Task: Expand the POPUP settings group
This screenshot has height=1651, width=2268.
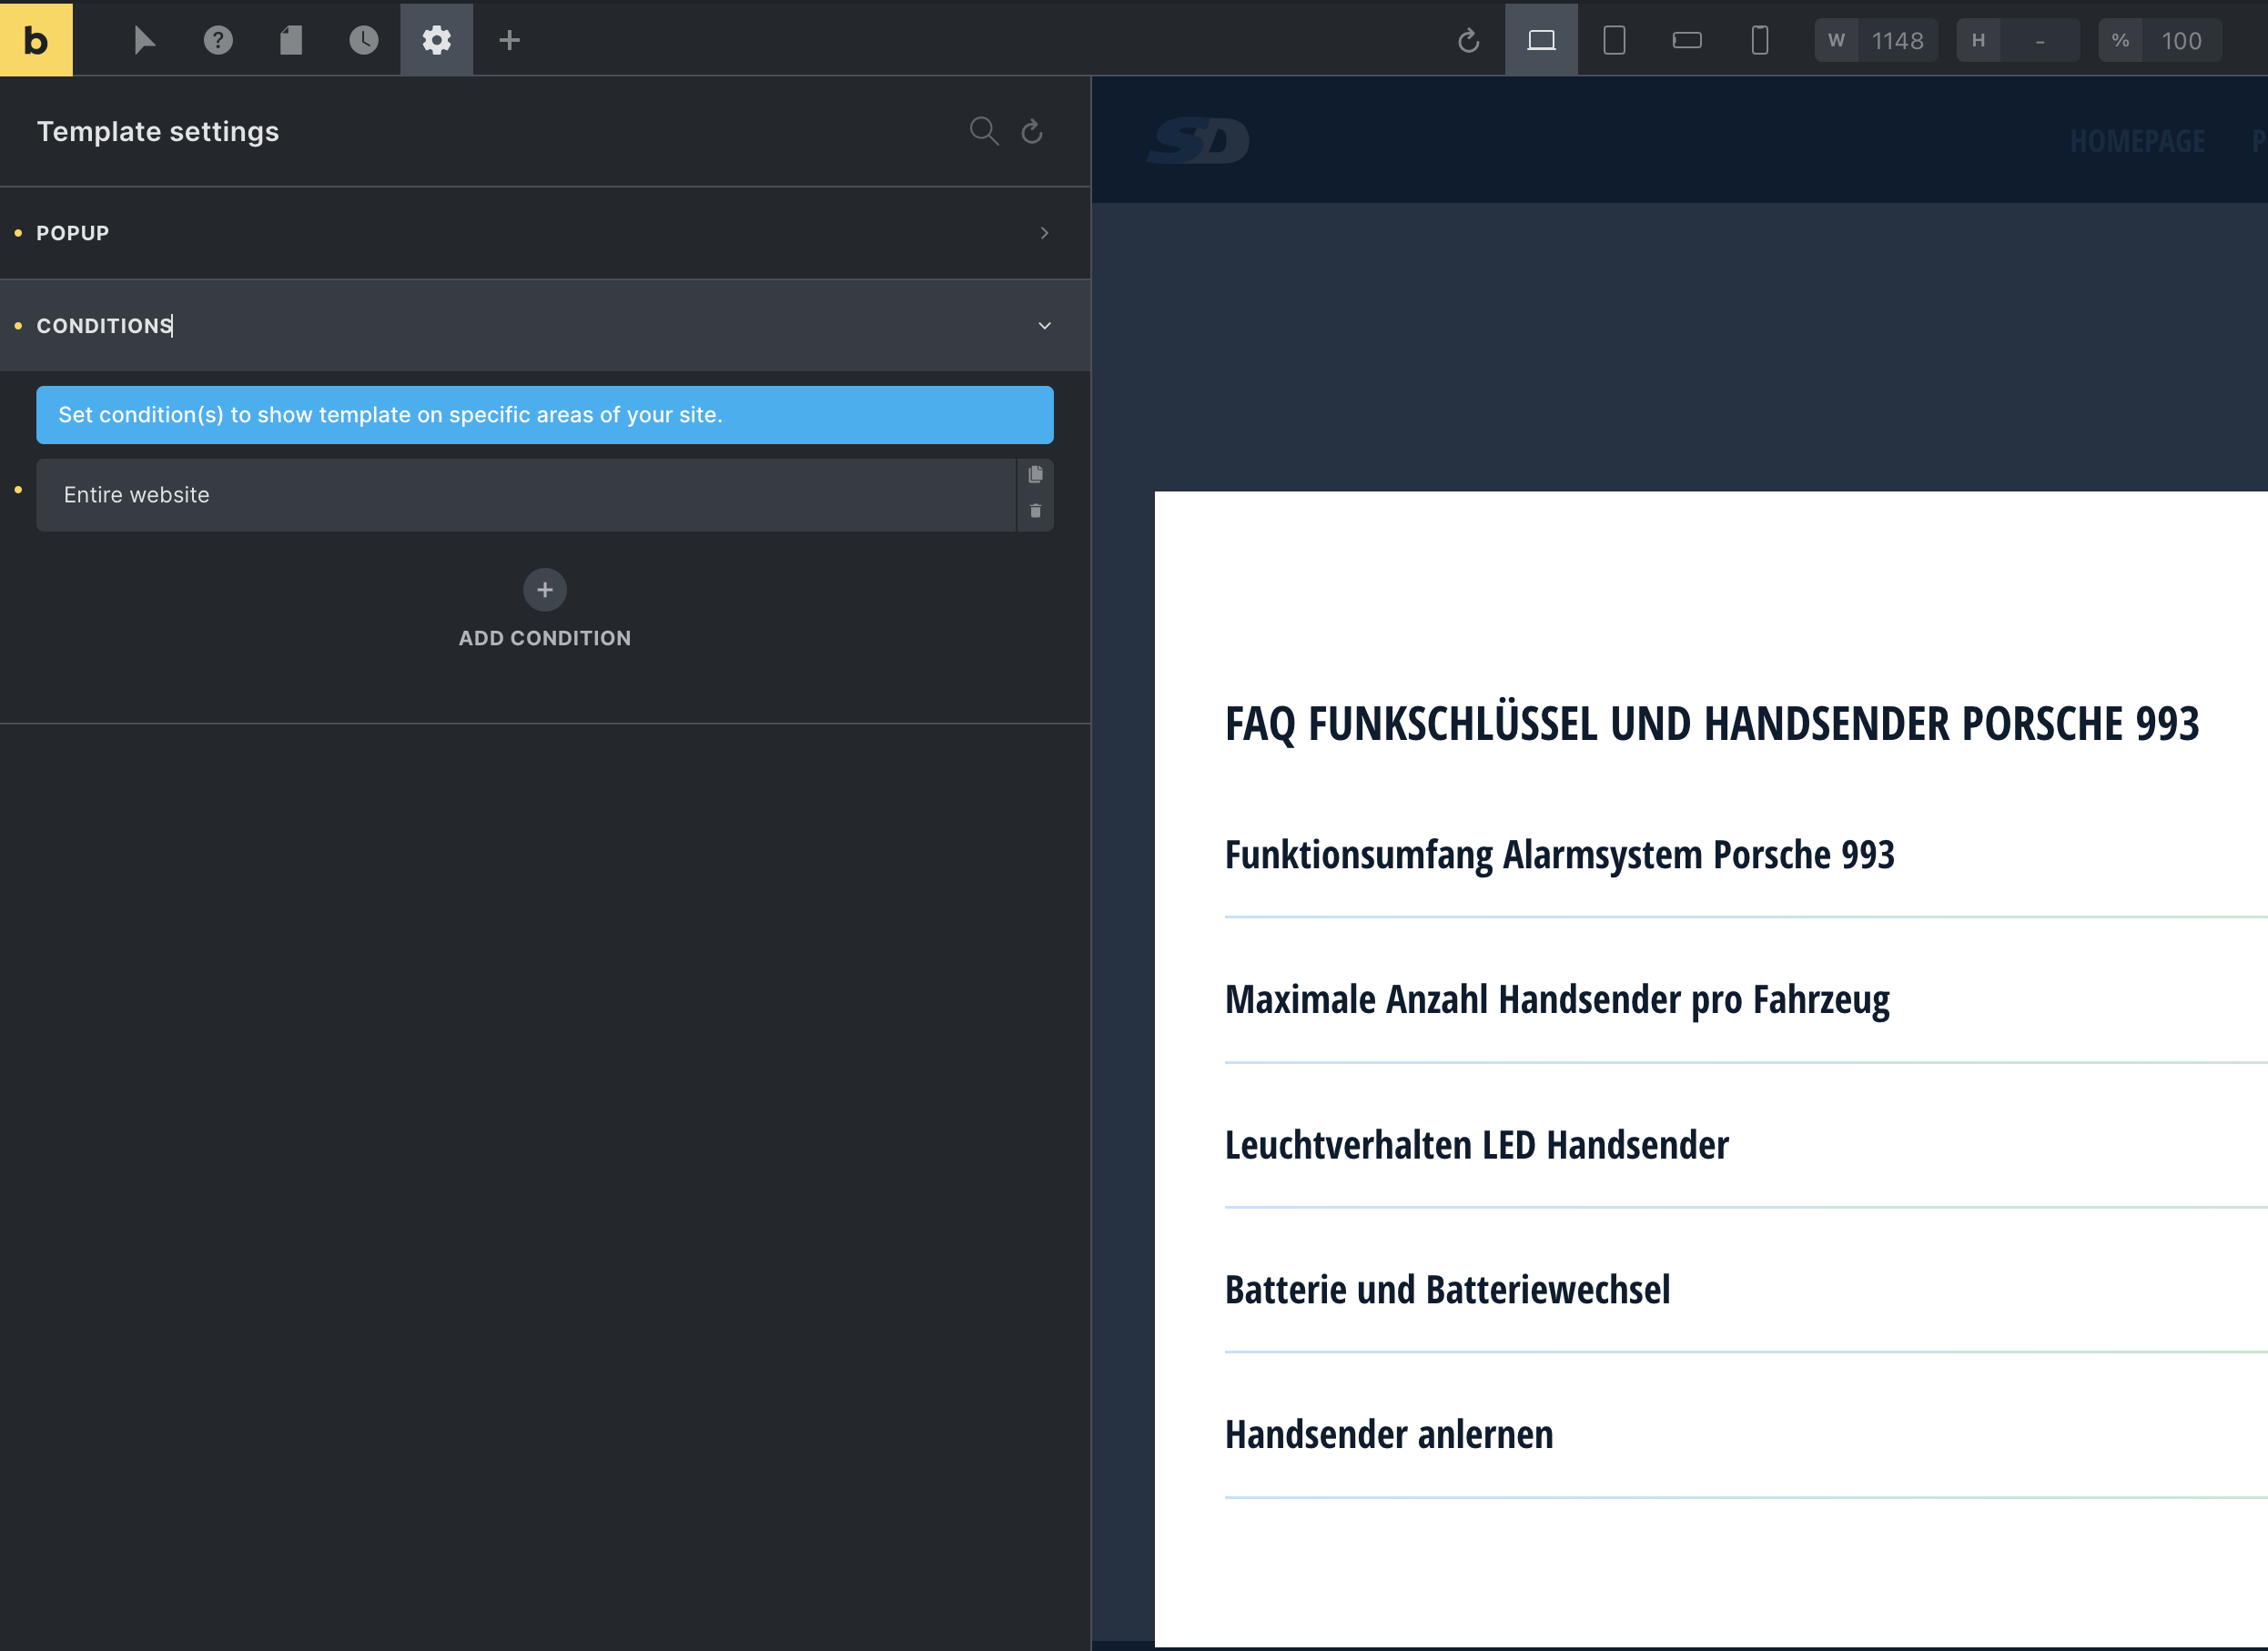Action: point(545,233)
